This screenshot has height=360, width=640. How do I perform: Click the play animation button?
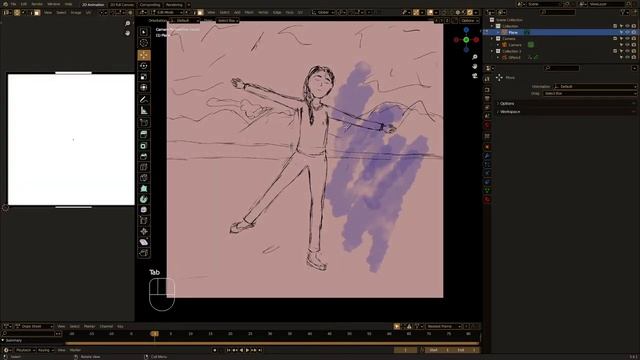point(247,350)
